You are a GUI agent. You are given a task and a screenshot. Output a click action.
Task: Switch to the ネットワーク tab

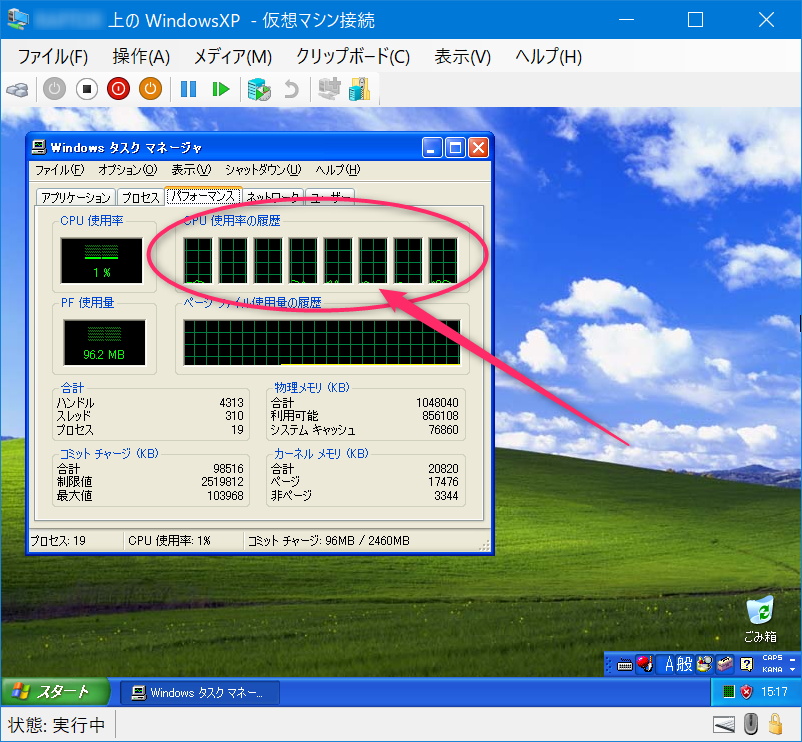coord(273,197)
